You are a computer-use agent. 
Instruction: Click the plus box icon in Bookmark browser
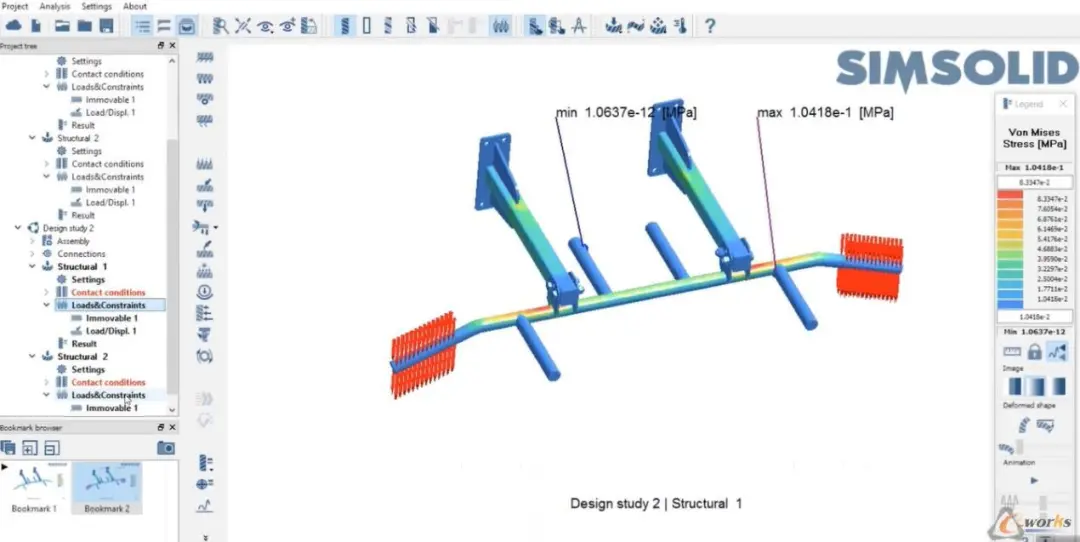click(29, 448)
